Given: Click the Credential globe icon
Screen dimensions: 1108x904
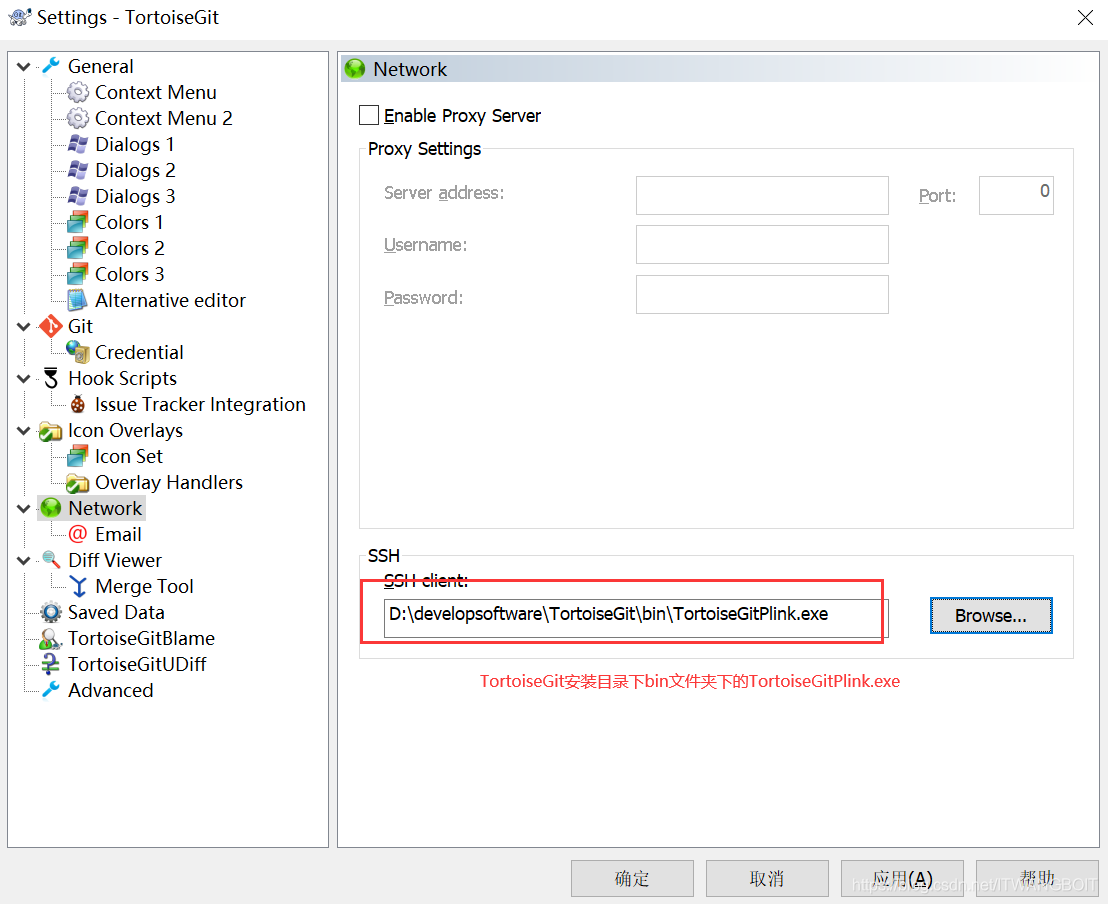Looking at the screenshot, I should pos(78,352).
